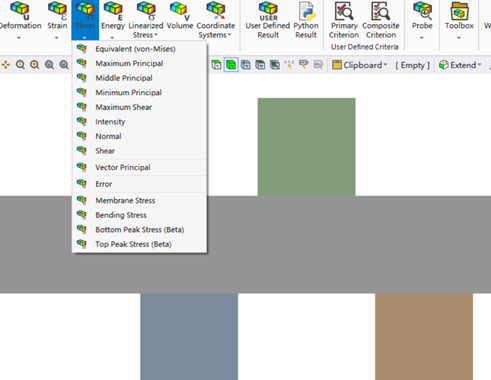Click the pan arrows icon in view toolbar
Screen dimensions: 491x380
tap(6, 65)
